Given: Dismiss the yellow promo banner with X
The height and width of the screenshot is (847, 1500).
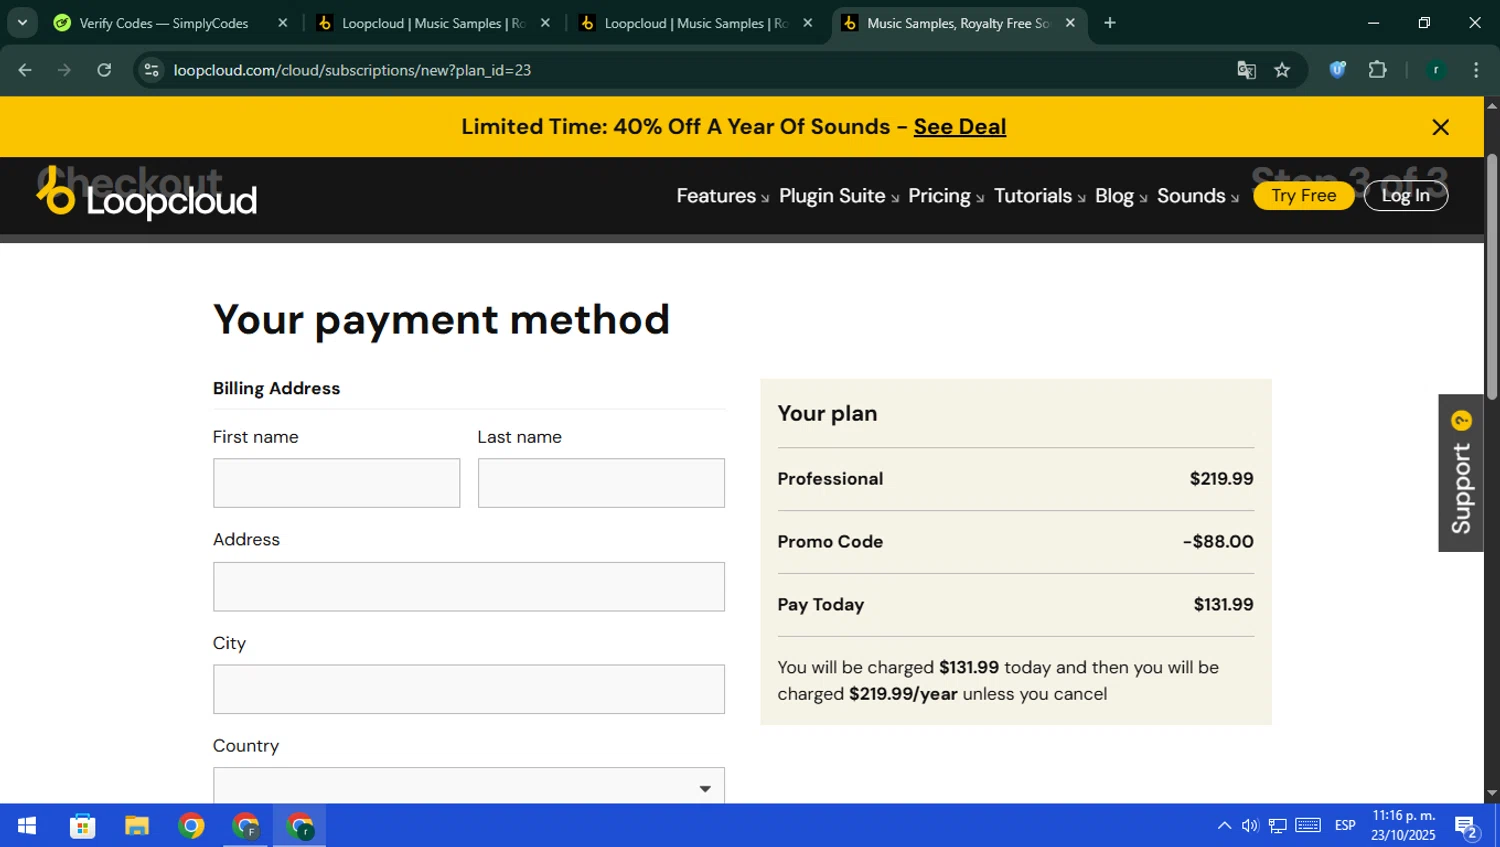Looking at the screenshot, I should (1440, 127).
